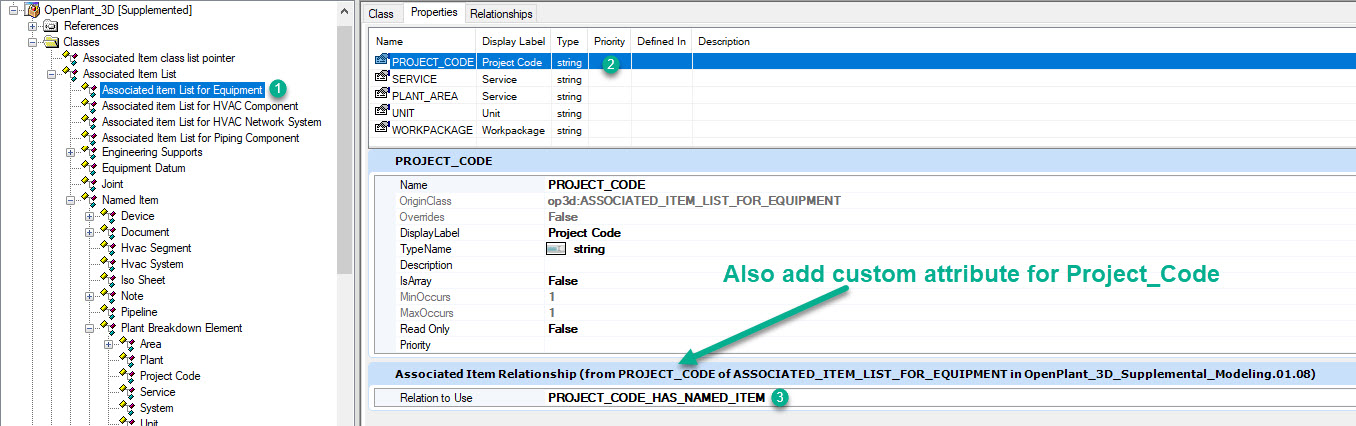The image size is (1356, 426).
Task: Select the PLANT_AREA property row
Action: pos(864,96)
